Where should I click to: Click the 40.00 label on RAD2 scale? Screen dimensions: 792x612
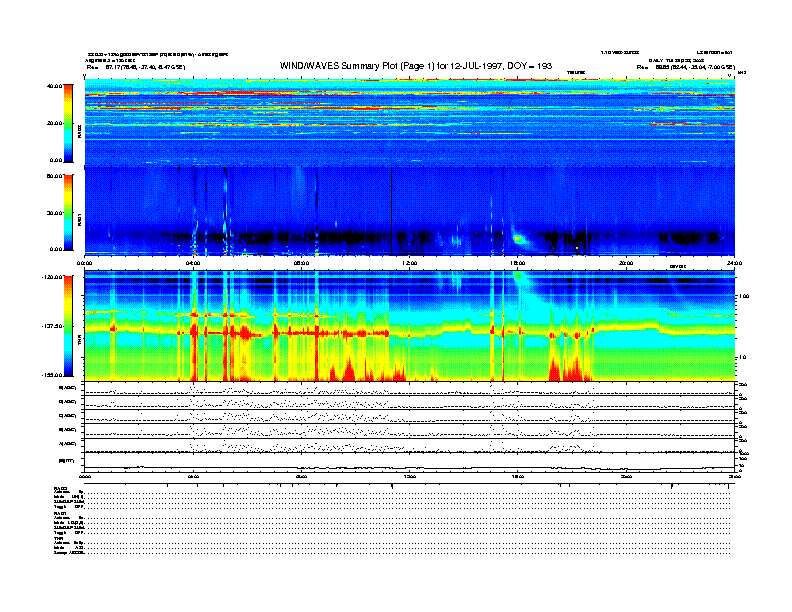pos(55,86)
